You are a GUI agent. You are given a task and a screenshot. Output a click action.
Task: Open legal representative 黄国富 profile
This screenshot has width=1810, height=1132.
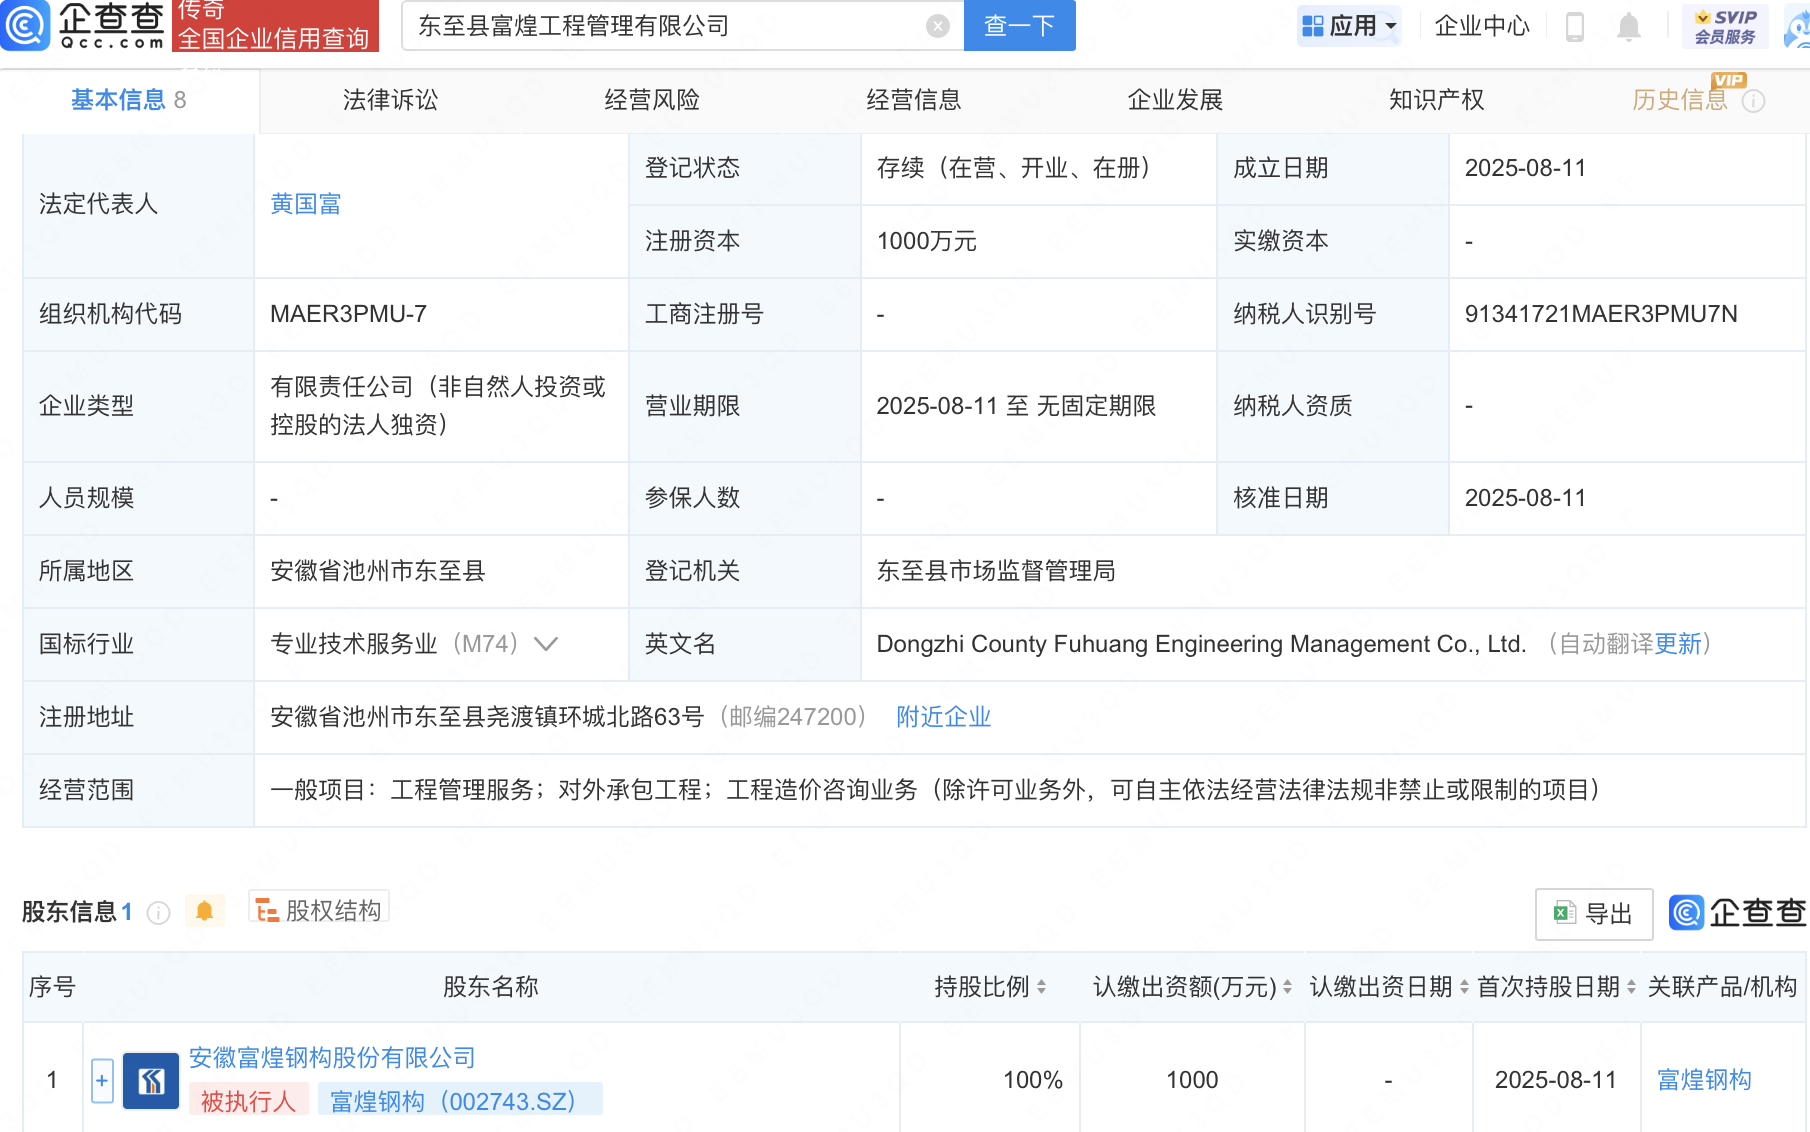pyautogui.click(x=306, y=204)
